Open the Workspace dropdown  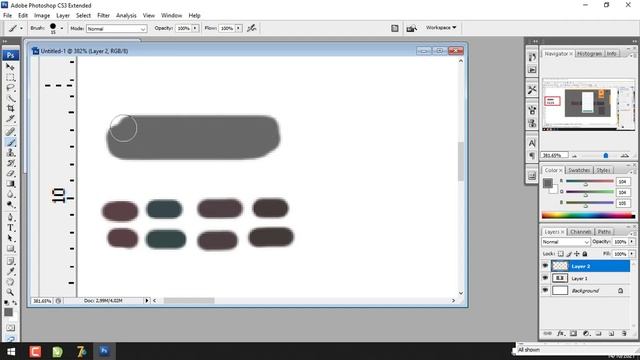click(x=441, y=28)
